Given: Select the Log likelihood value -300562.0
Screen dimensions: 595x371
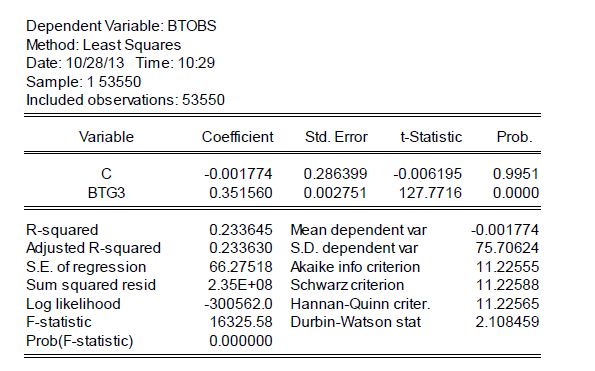Looking at the screenshot, I should pos(238,304).
